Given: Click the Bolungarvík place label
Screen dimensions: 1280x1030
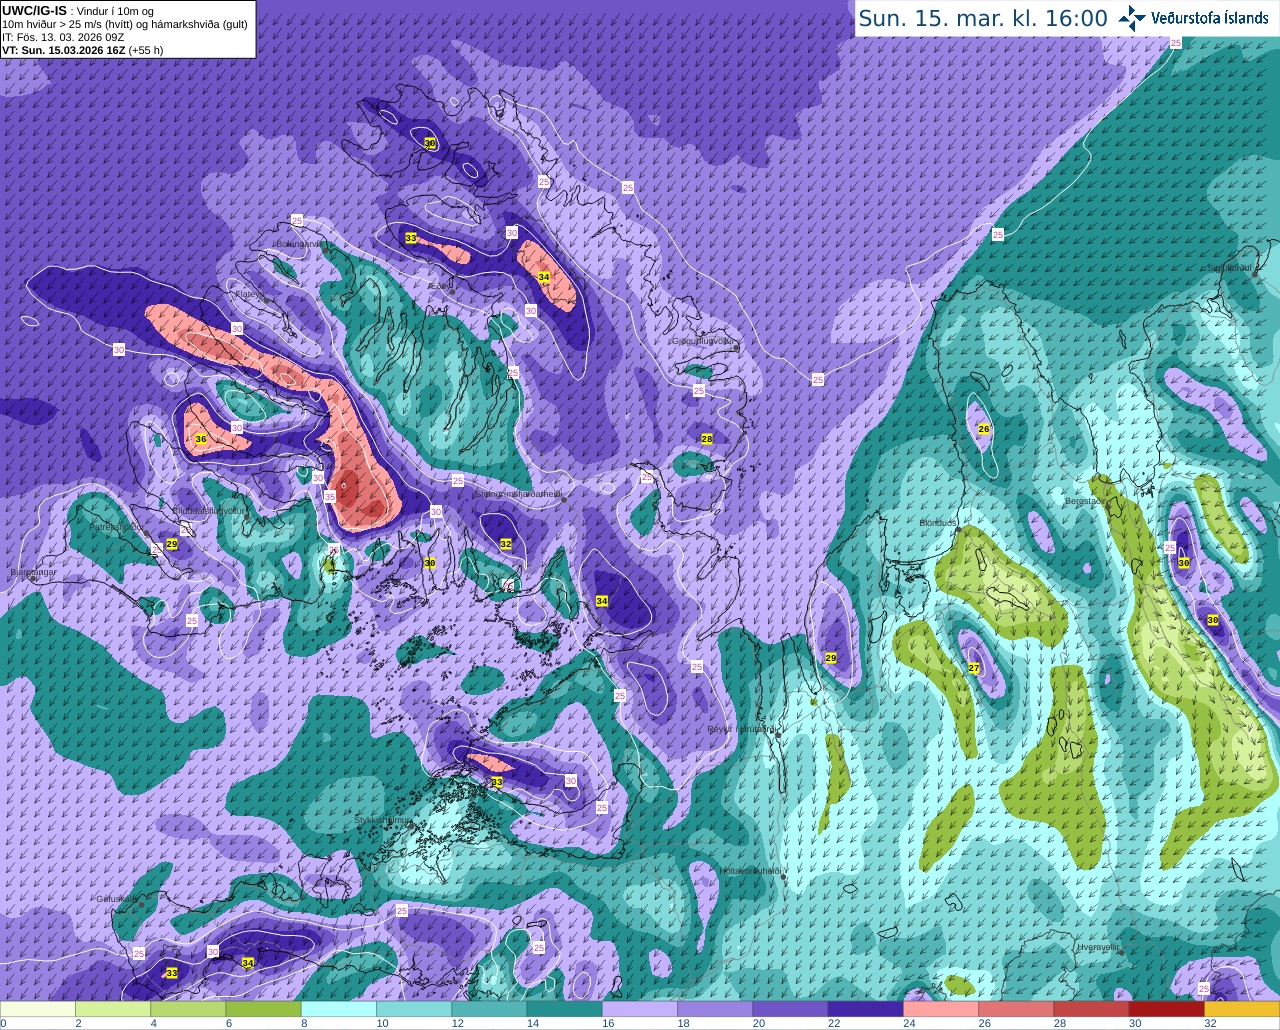Looking at the screenshot, I should (x=299, y=243).
